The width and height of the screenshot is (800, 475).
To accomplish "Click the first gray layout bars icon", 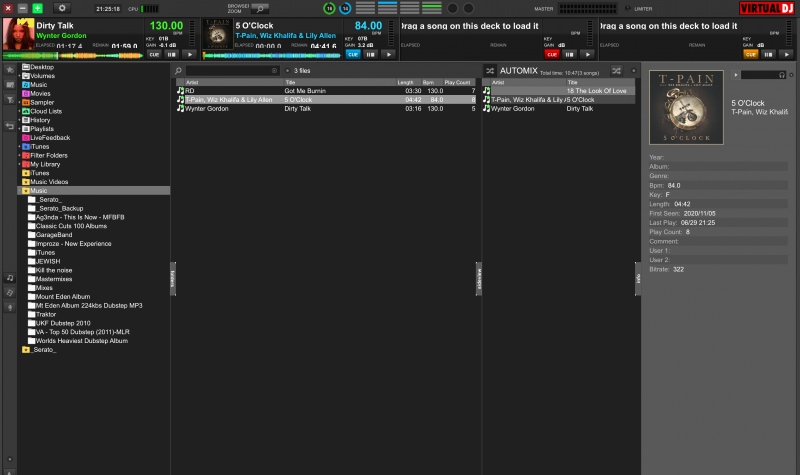I will 365,8.
